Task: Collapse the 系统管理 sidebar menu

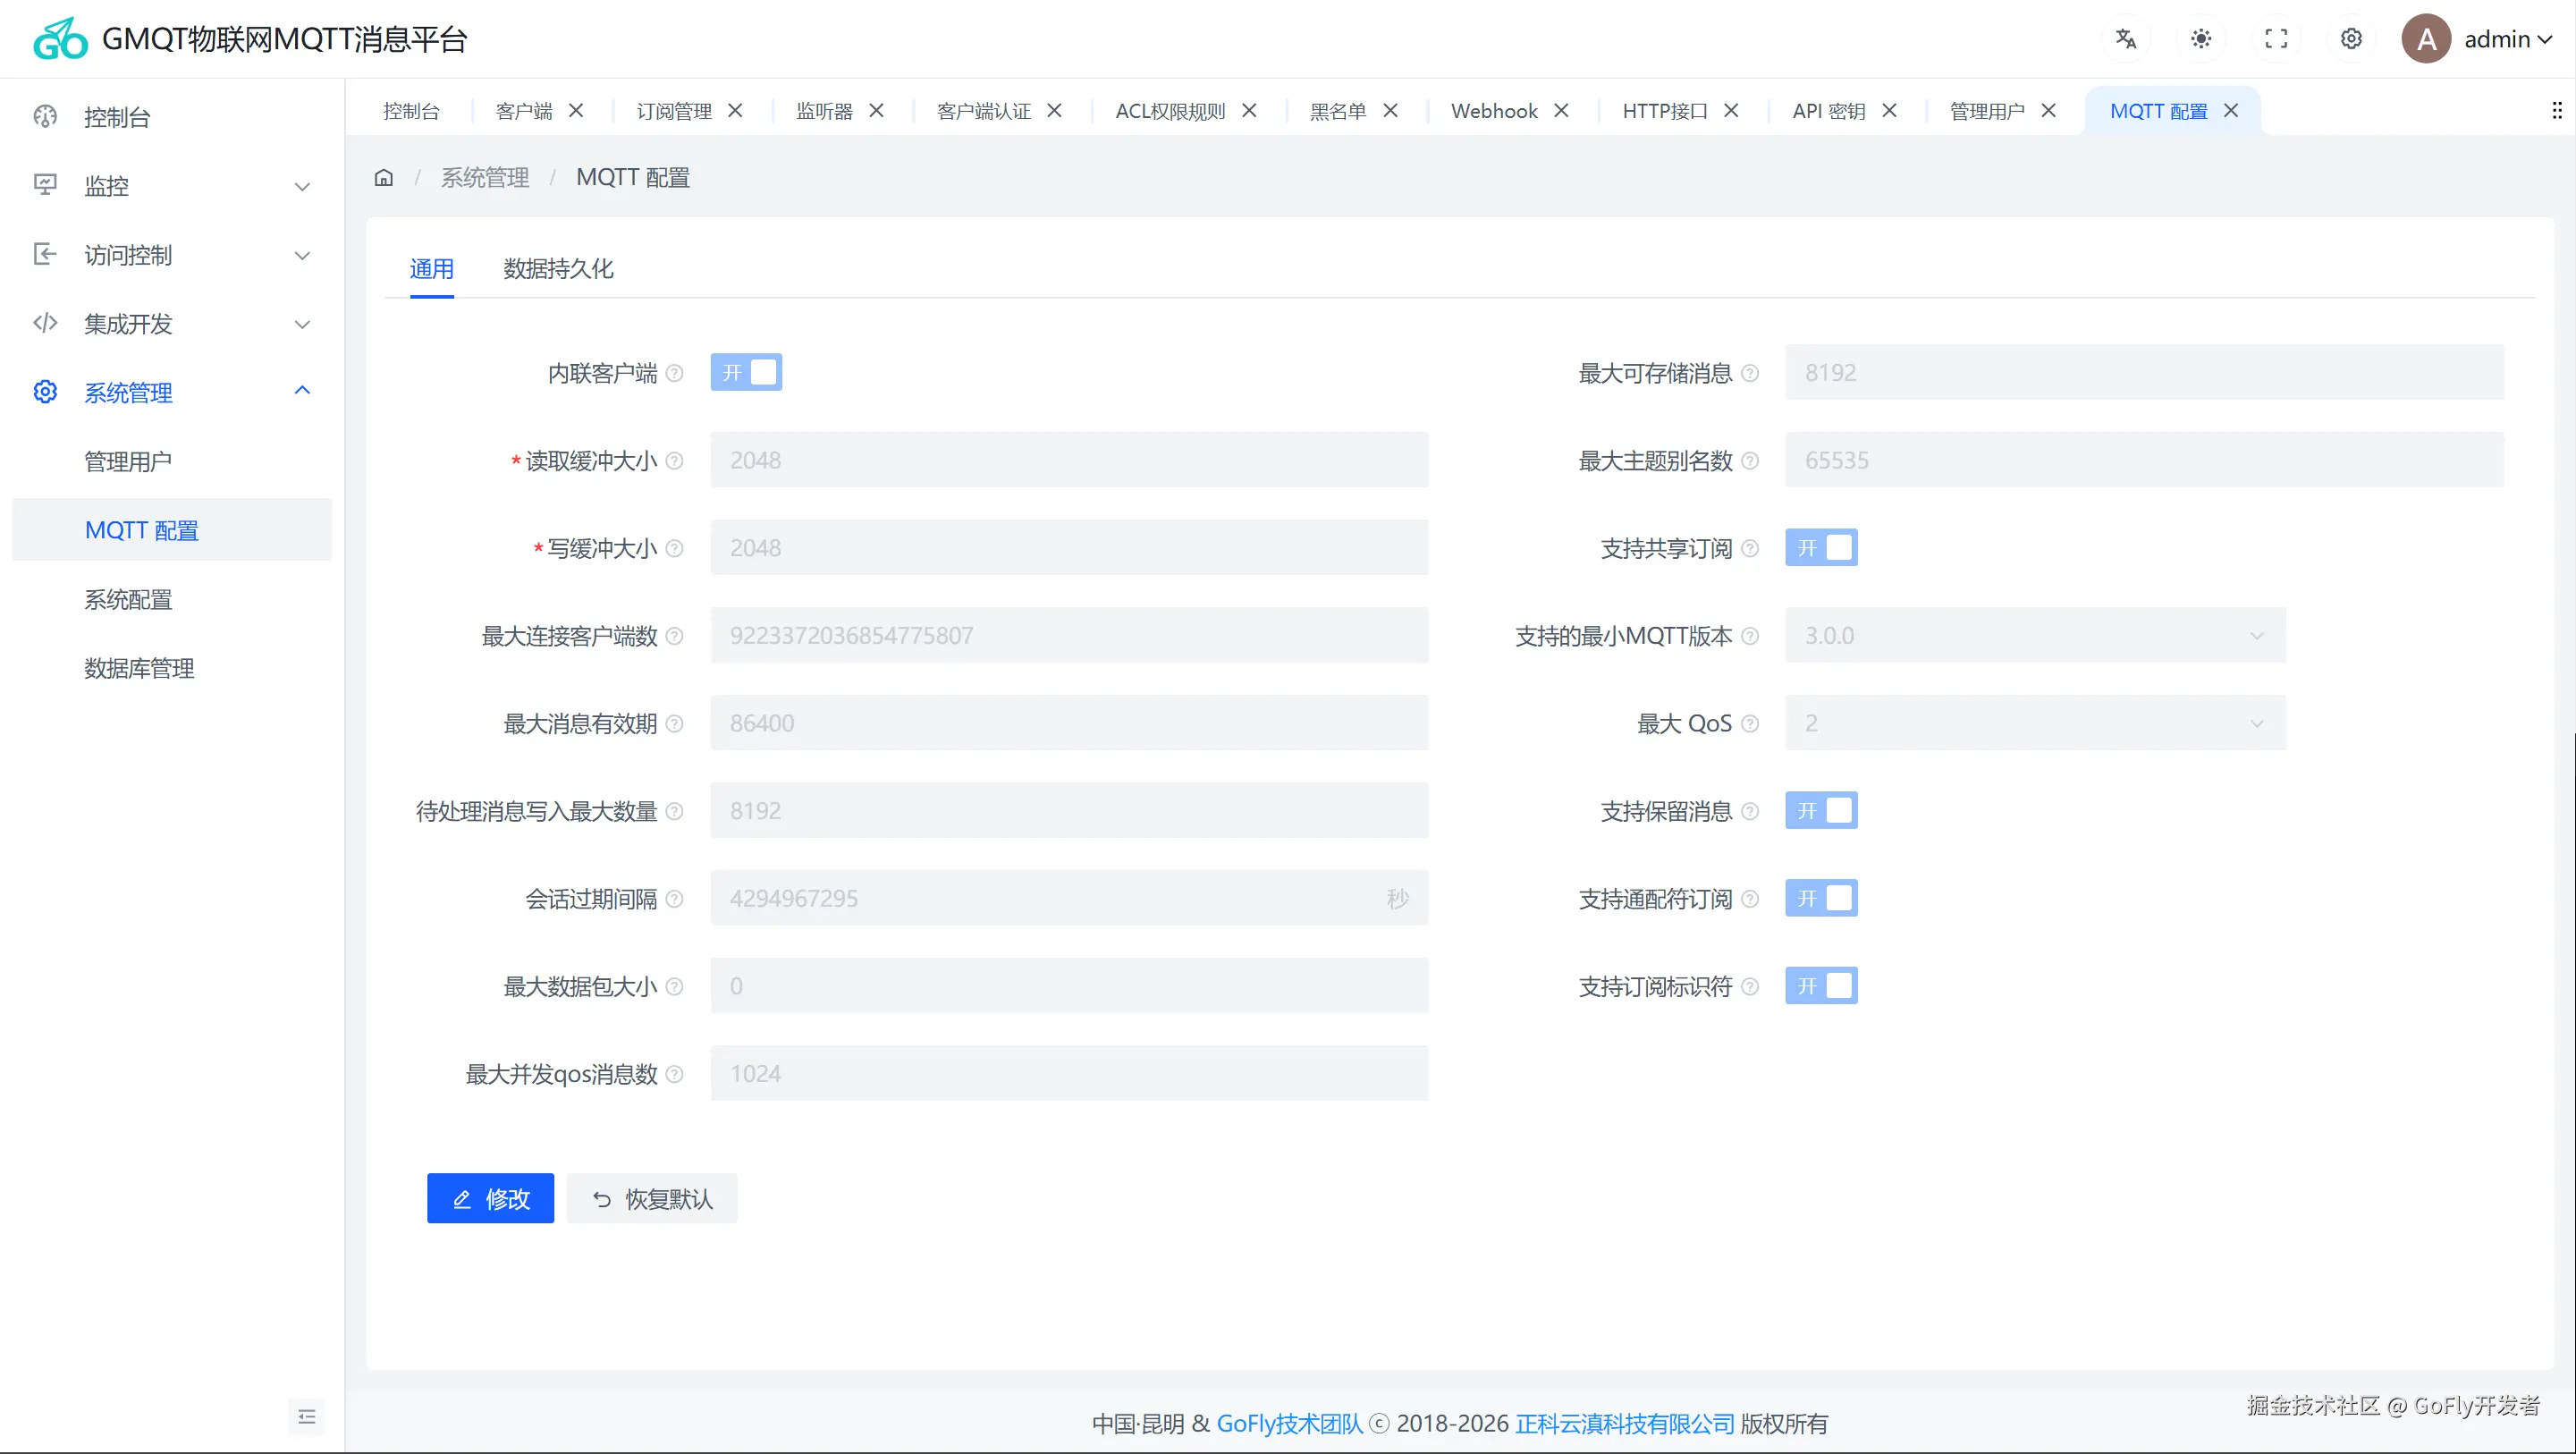Action: 172,392
